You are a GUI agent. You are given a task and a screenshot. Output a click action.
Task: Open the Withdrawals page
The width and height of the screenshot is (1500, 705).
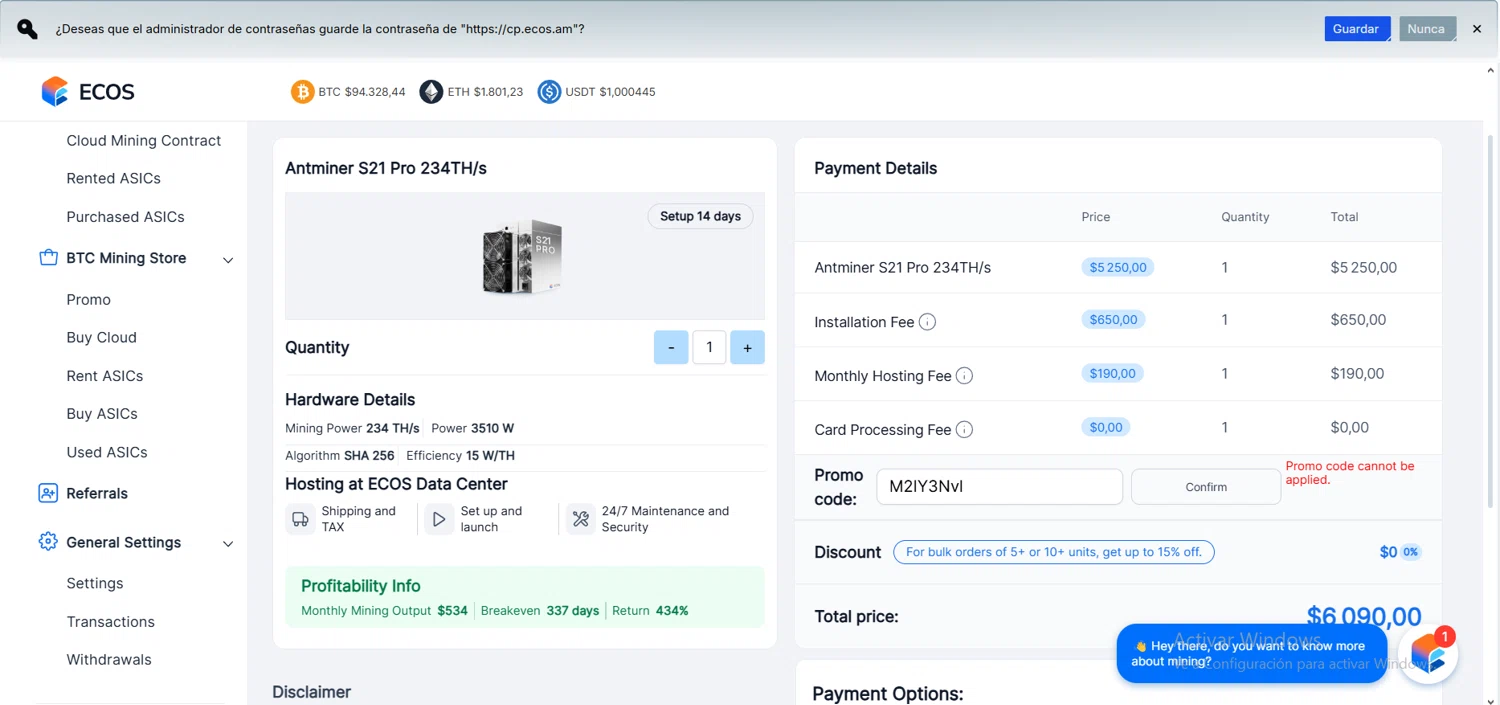[x=109, y=659]
